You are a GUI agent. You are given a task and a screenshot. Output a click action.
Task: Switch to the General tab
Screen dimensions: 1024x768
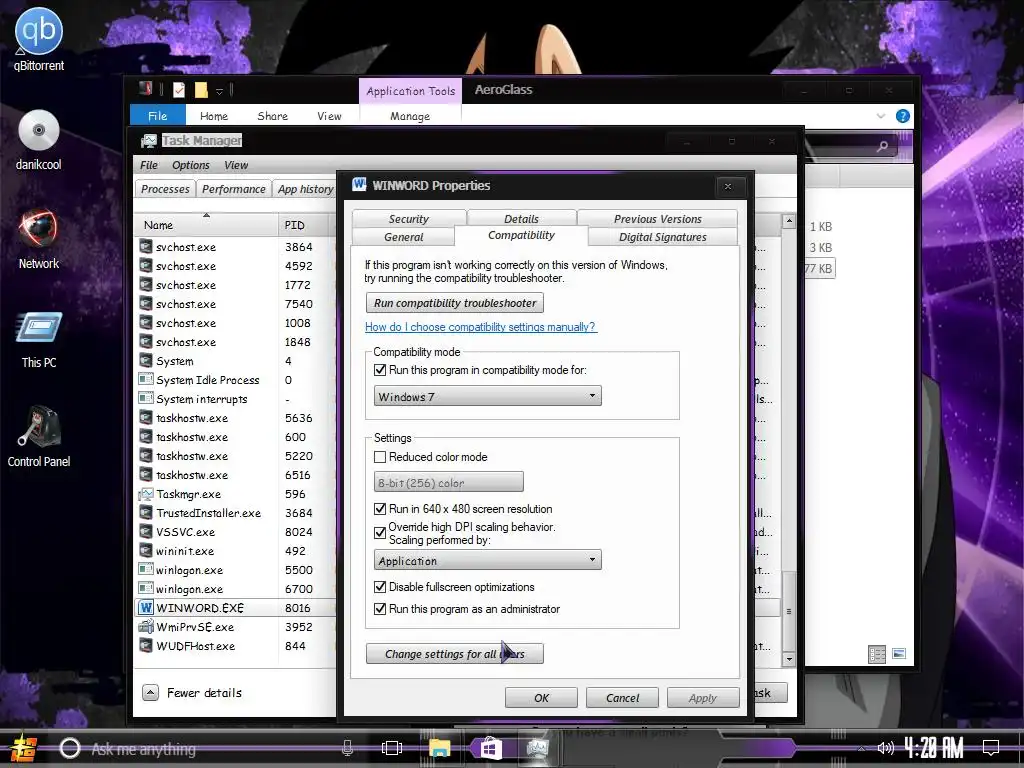(x=404, y=236)
